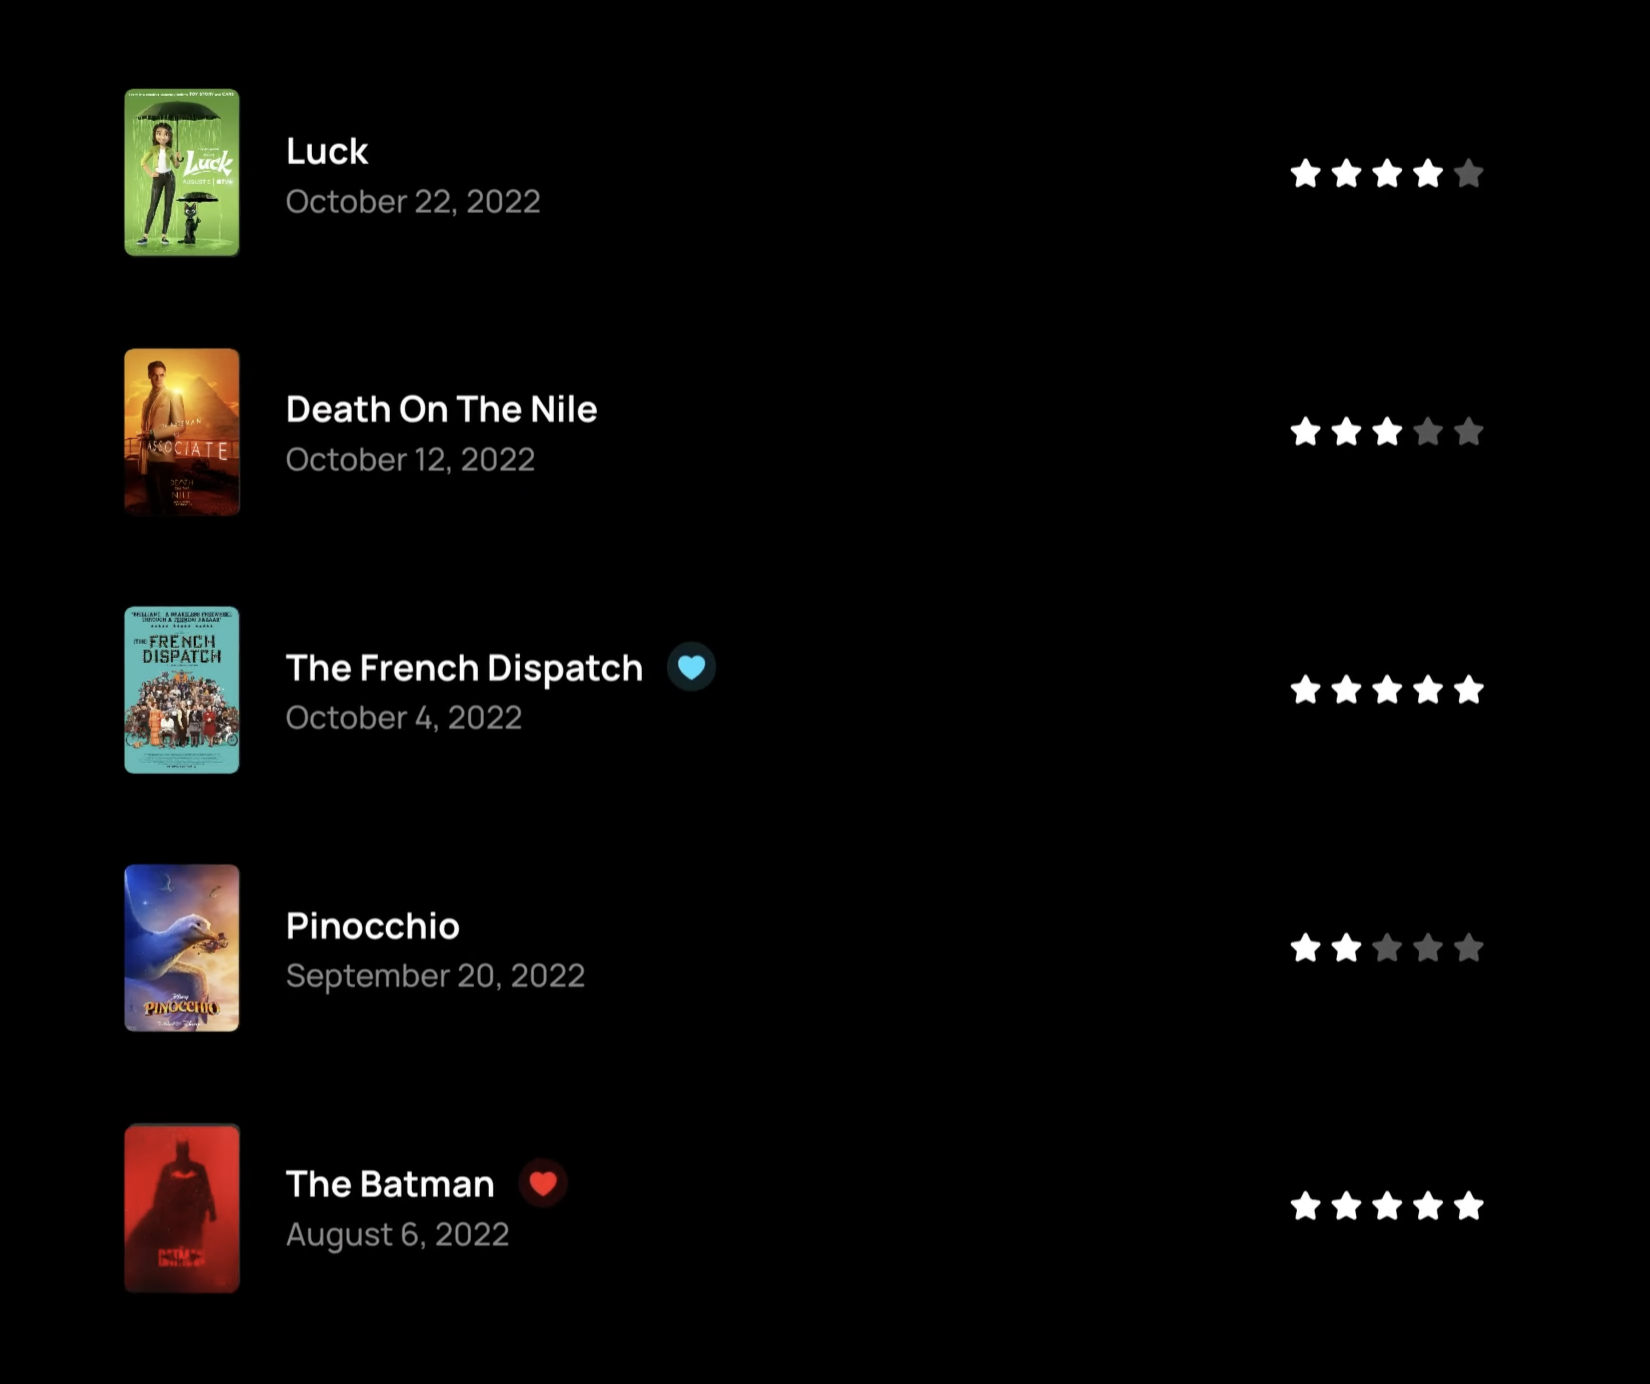The height and width of the screenshot is (1384, 1650).
Task: Click the fifth star of The French Dispatch
Action: 1468,690
